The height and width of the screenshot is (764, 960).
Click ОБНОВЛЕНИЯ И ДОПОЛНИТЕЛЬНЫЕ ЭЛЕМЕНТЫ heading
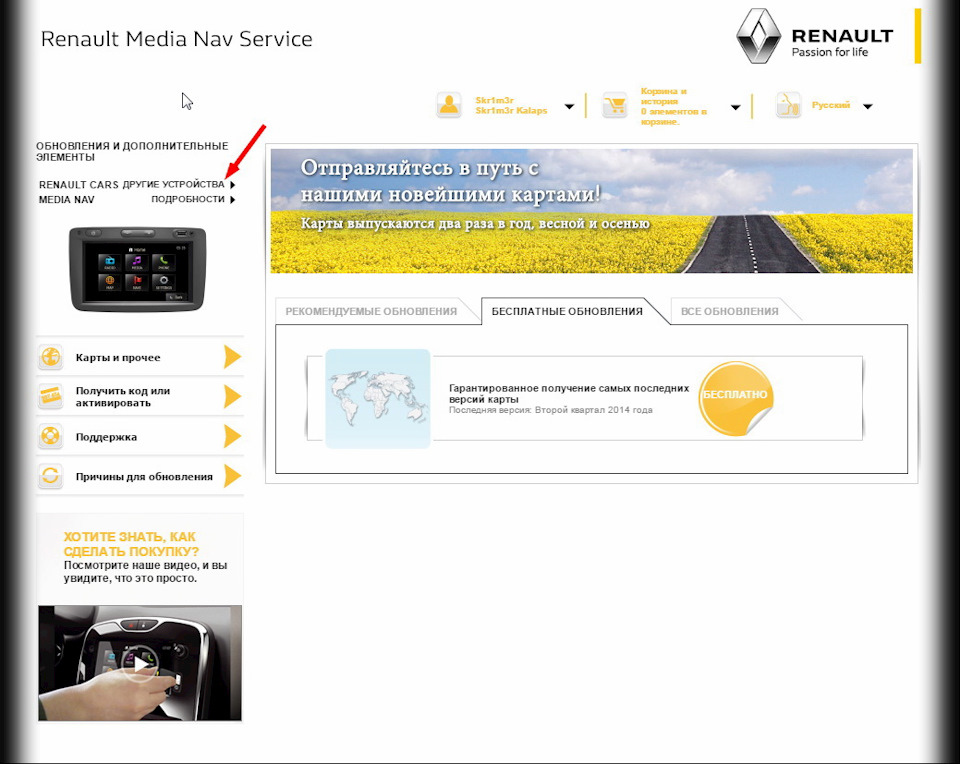click(132, 151)
